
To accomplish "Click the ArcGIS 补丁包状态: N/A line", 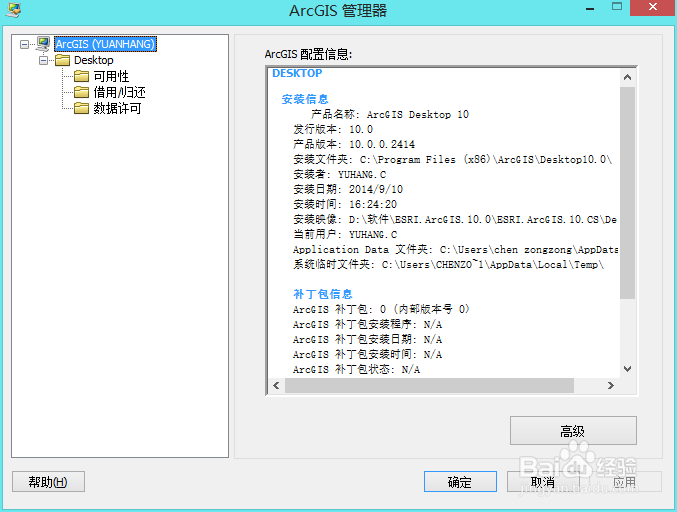I will click(x=357, y=370).
